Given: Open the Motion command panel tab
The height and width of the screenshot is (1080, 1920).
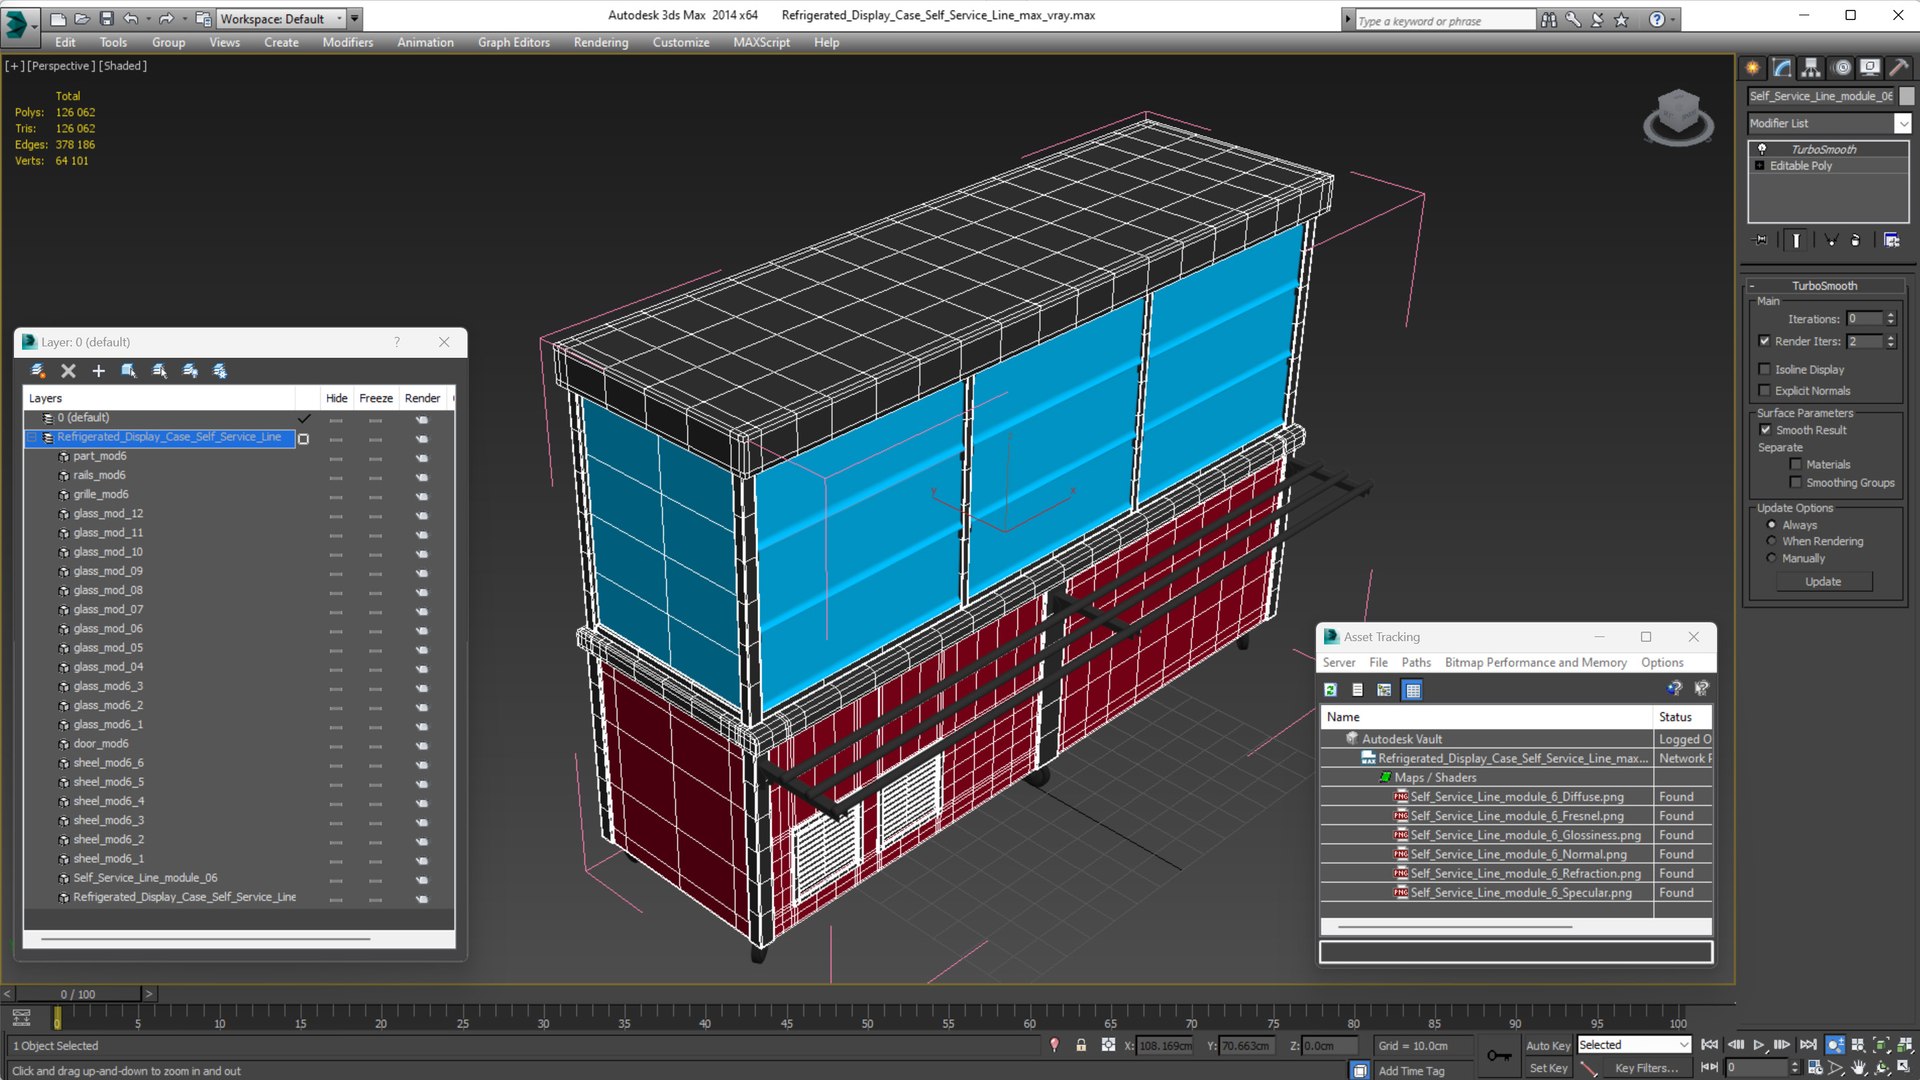Looking at the screenshot, I should pyautogui.click(x=1841, y=68).
